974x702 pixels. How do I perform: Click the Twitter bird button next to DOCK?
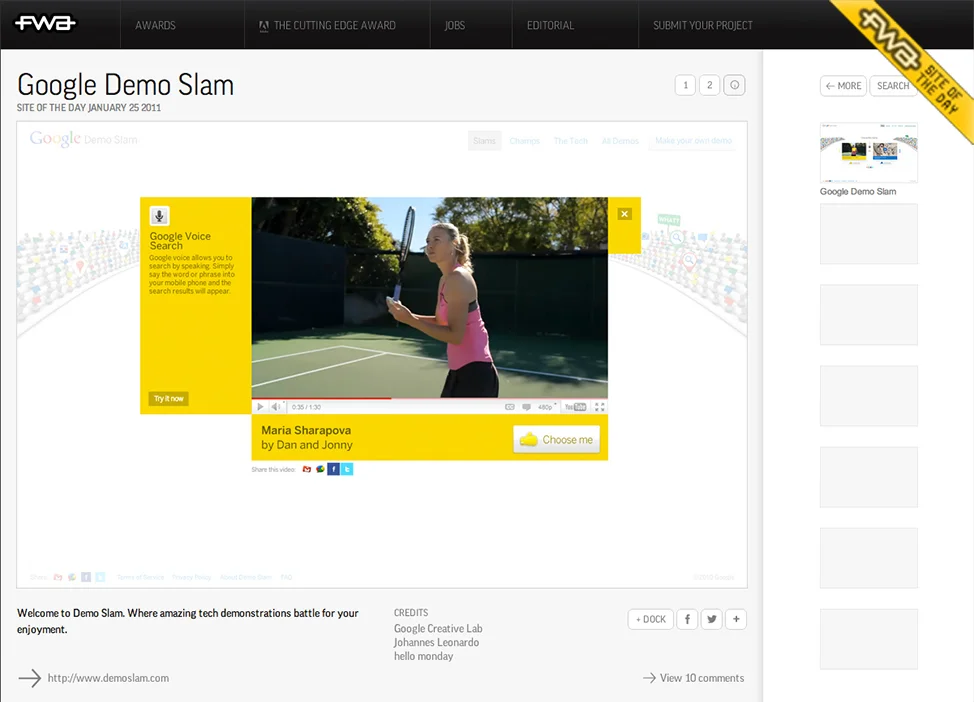coord(711,619)
